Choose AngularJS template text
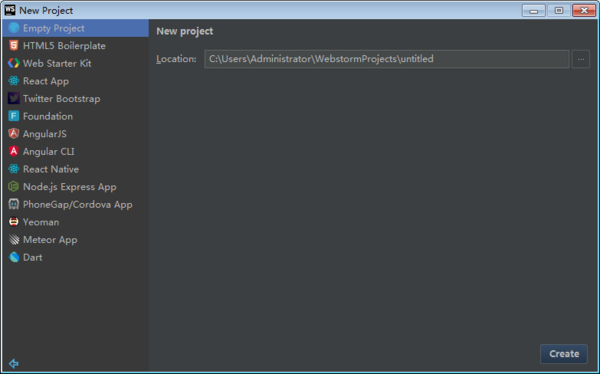 (x=45, y=134)
